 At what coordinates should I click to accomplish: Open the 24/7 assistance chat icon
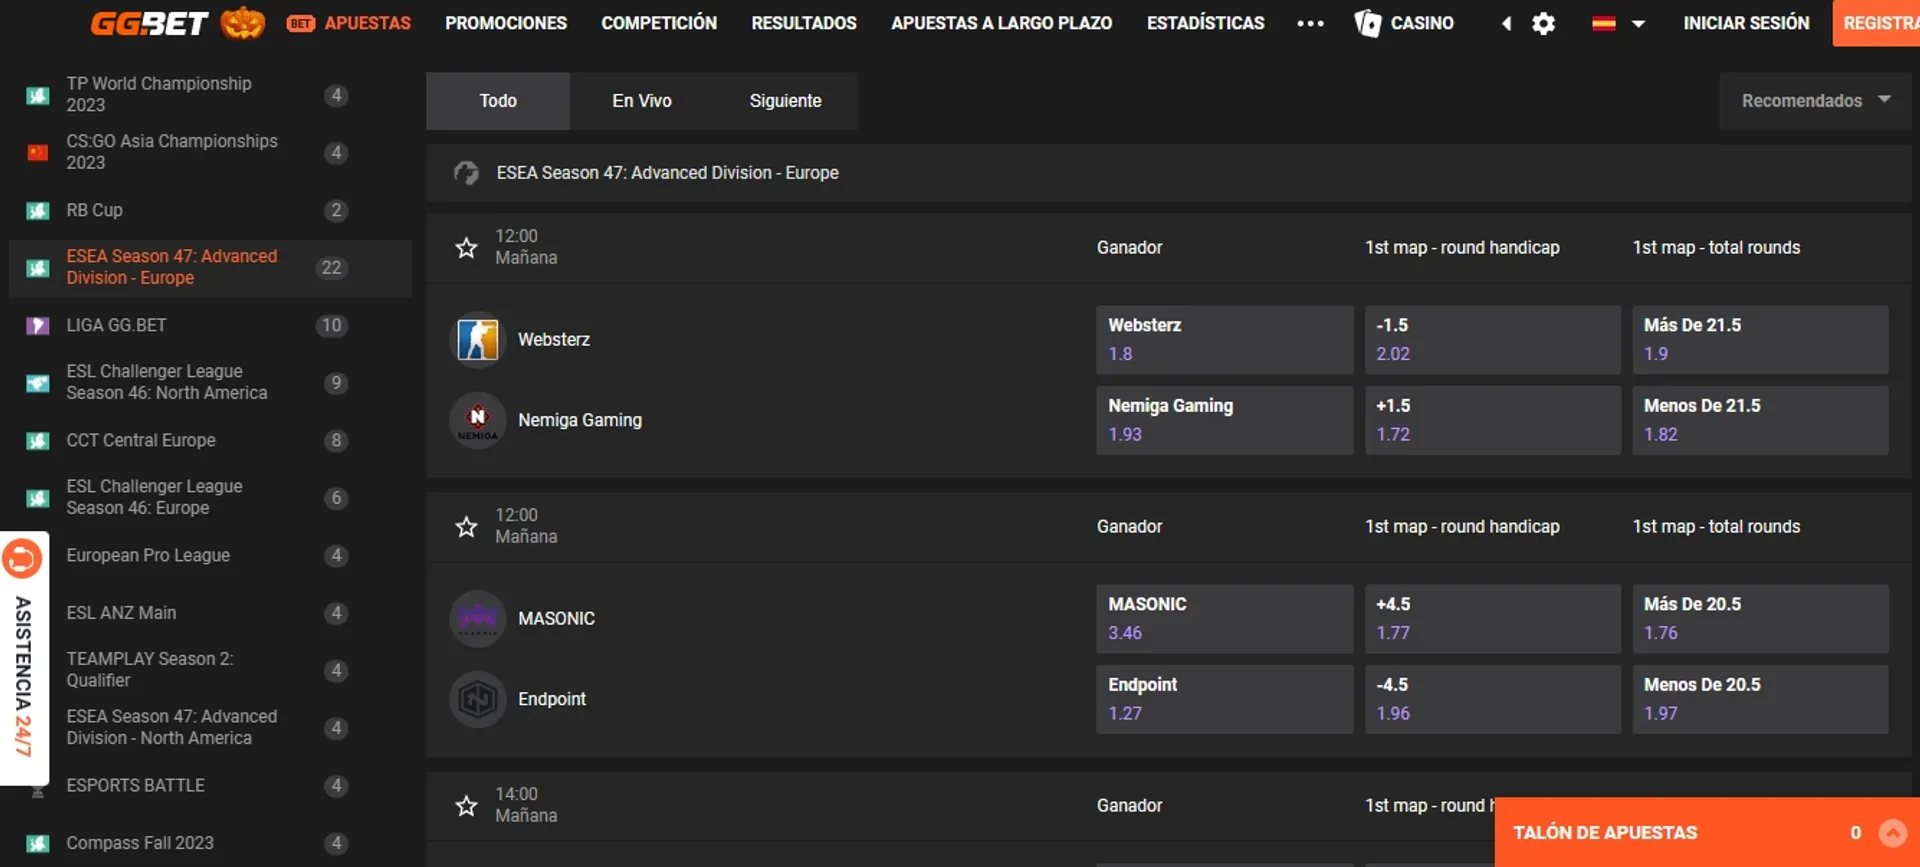pos(22,558)
